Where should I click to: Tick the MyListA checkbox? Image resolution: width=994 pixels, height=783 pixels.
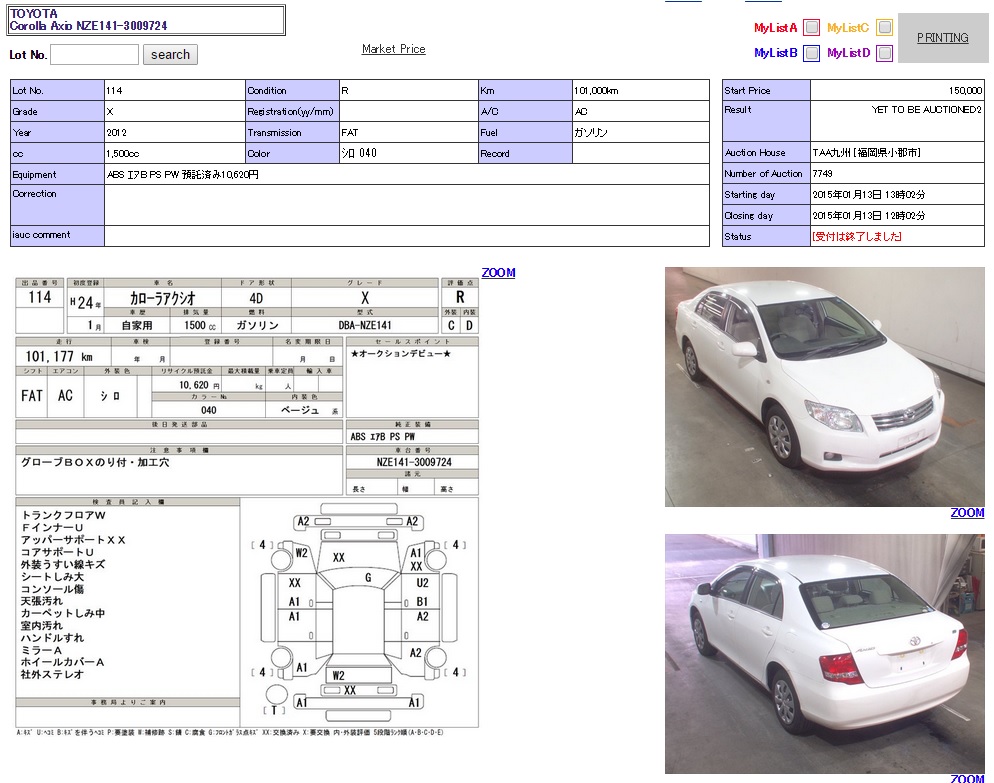(x=812, y=28)
